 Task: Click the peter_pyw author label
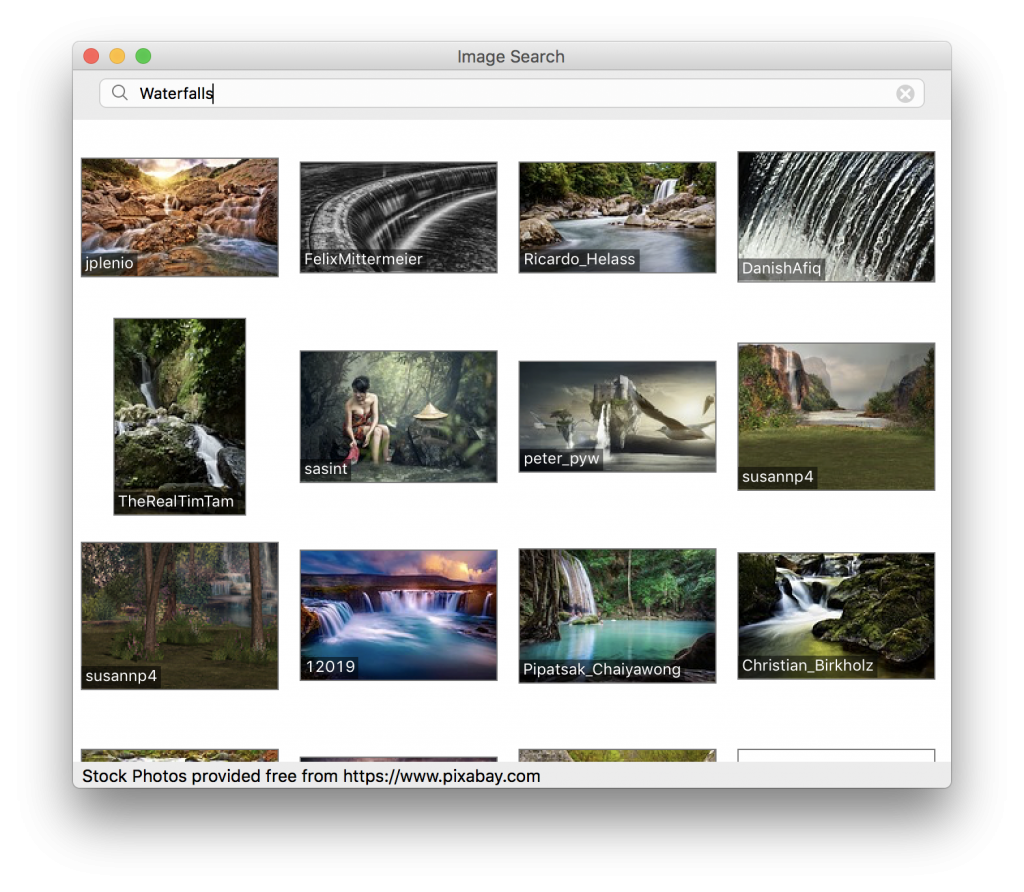(561, 458)
